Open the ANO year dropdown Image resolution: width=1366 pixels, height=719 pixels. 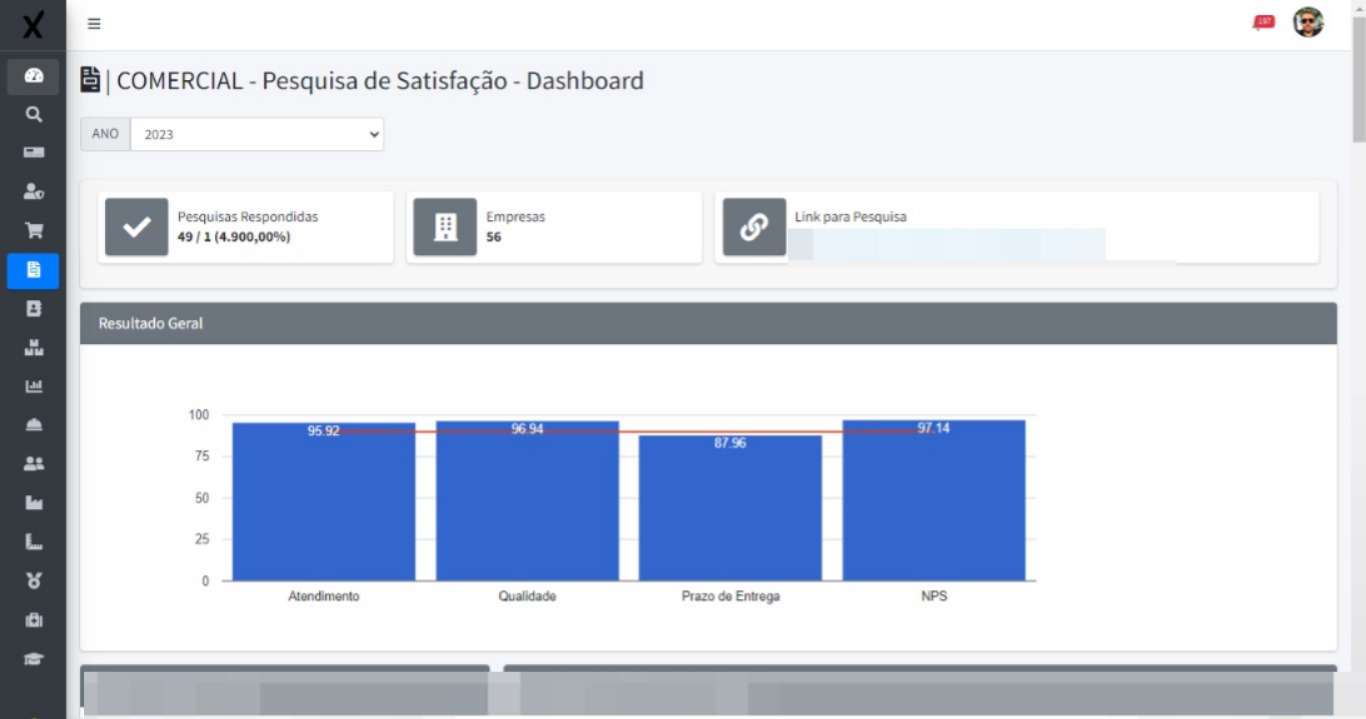click(257, 134)
